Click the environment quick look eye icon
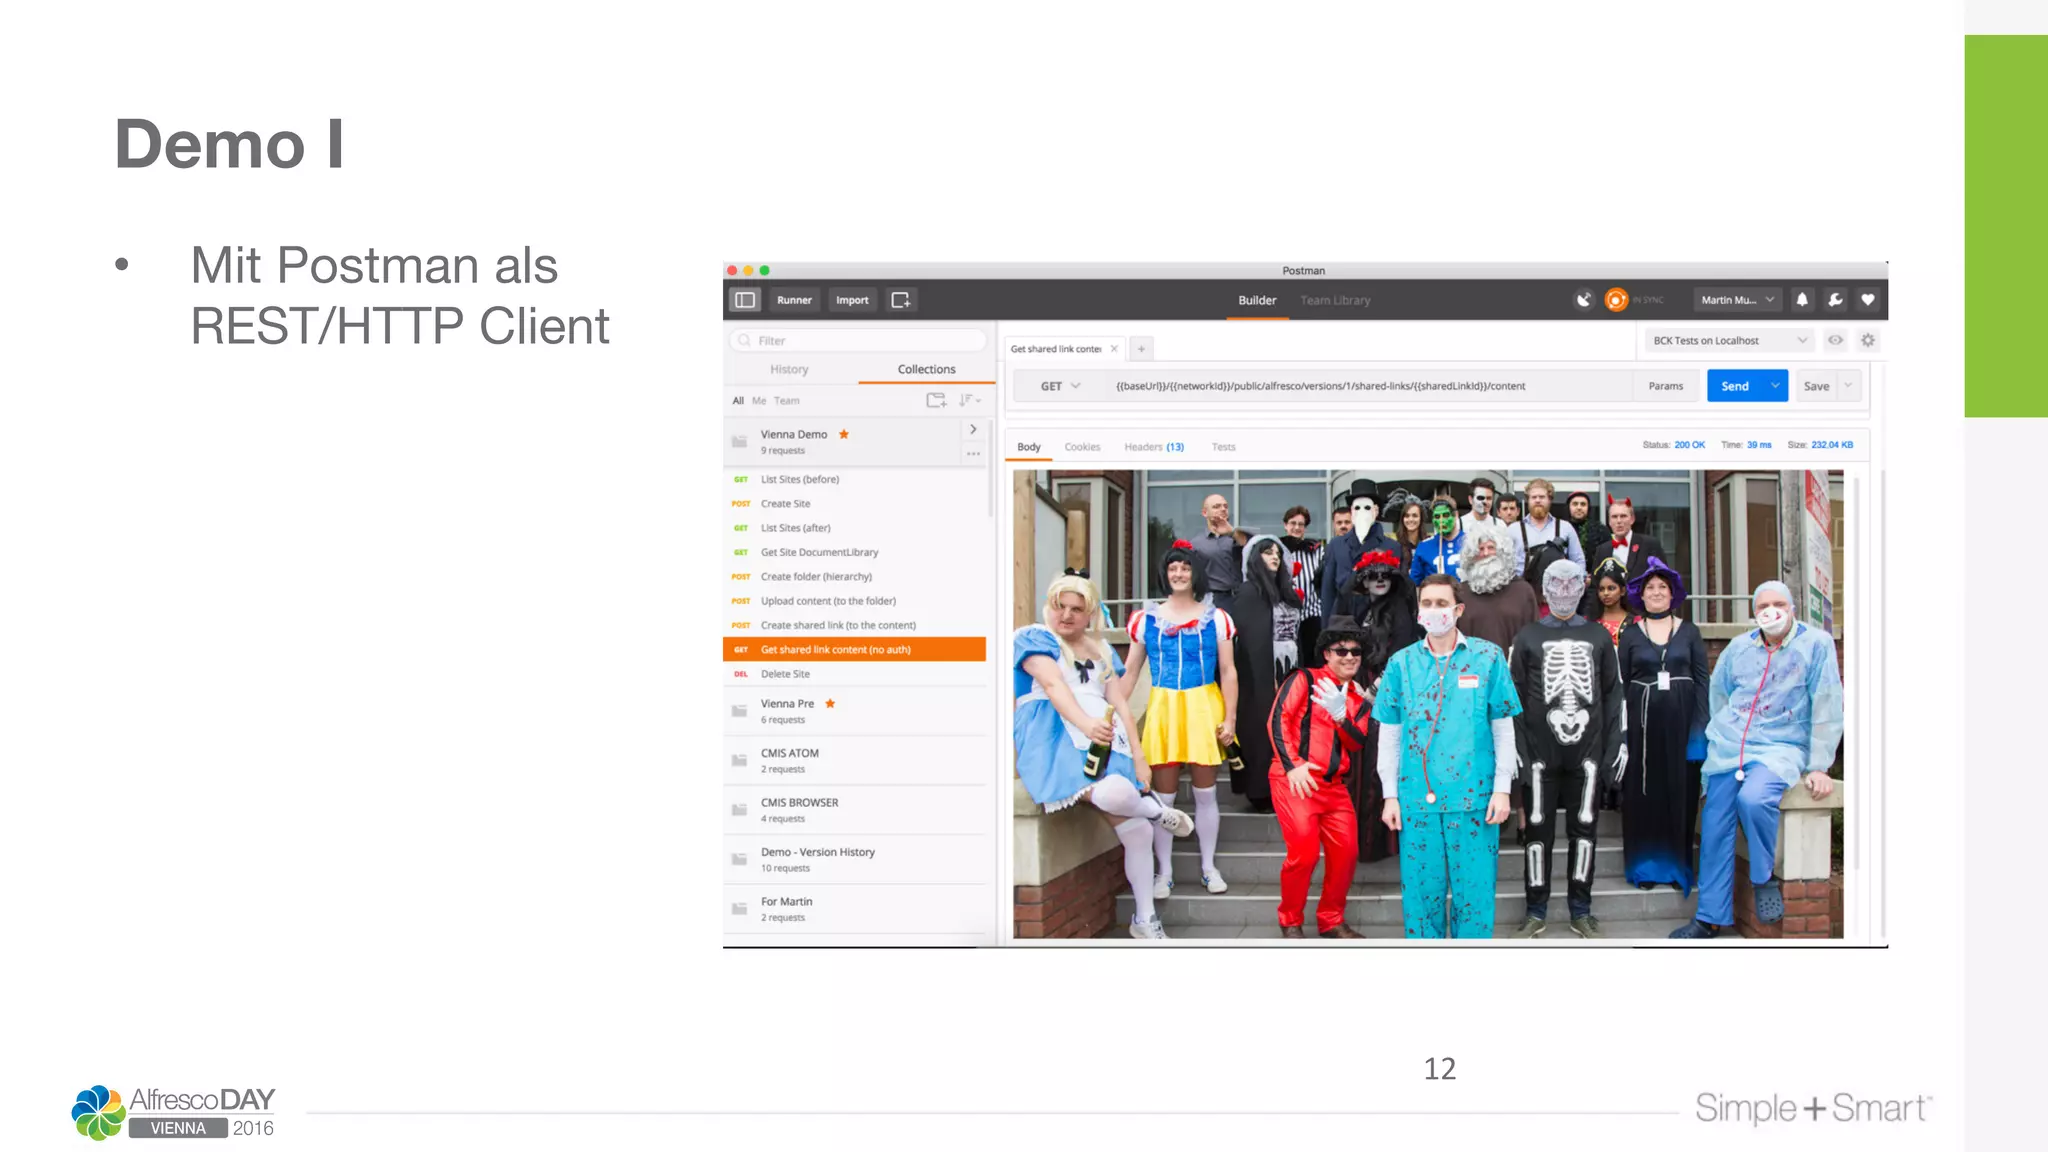The image size is (2048, 1152). (x=1836, y=341)
